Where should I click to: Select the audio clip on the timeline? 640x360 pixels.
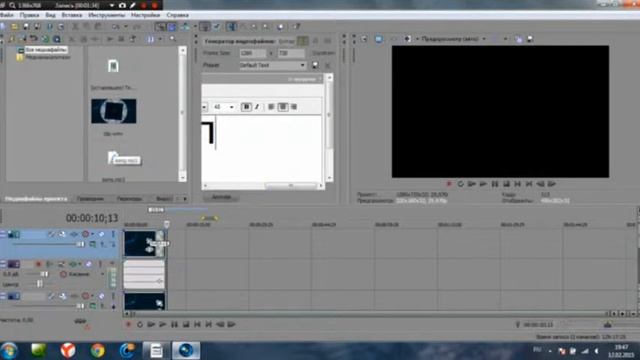pyautogui.click(x=144, y=275)
